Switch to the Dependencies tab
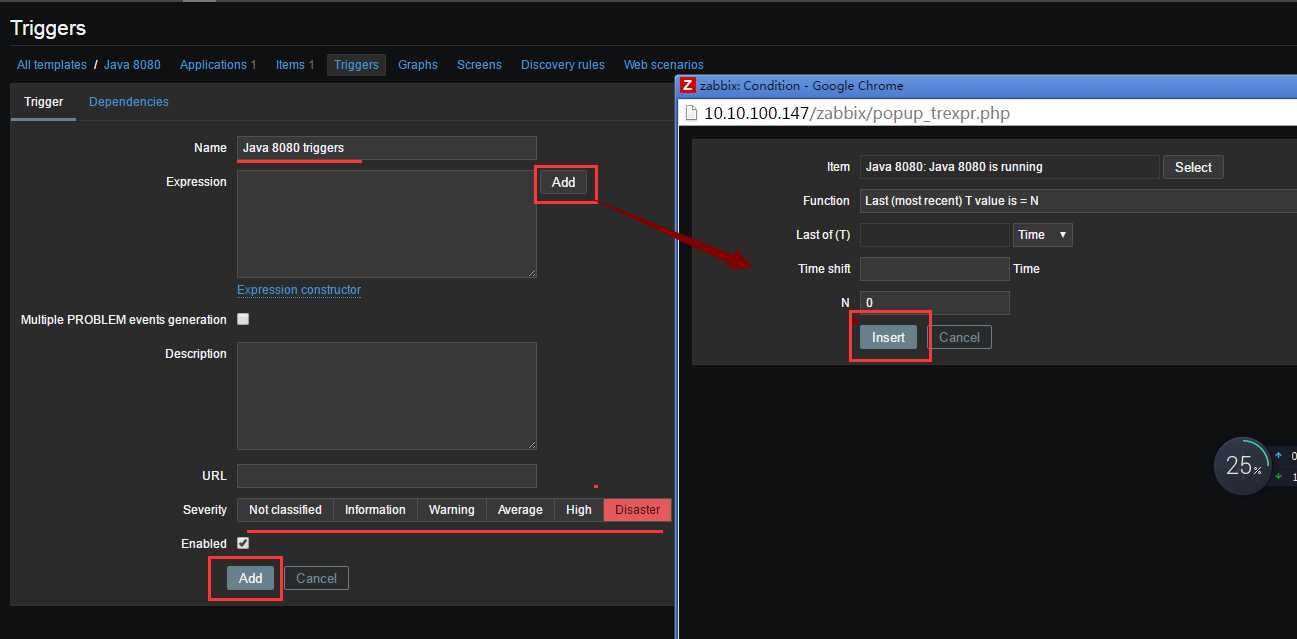This screenshot has width=1297, height=639. coord(129,102)
